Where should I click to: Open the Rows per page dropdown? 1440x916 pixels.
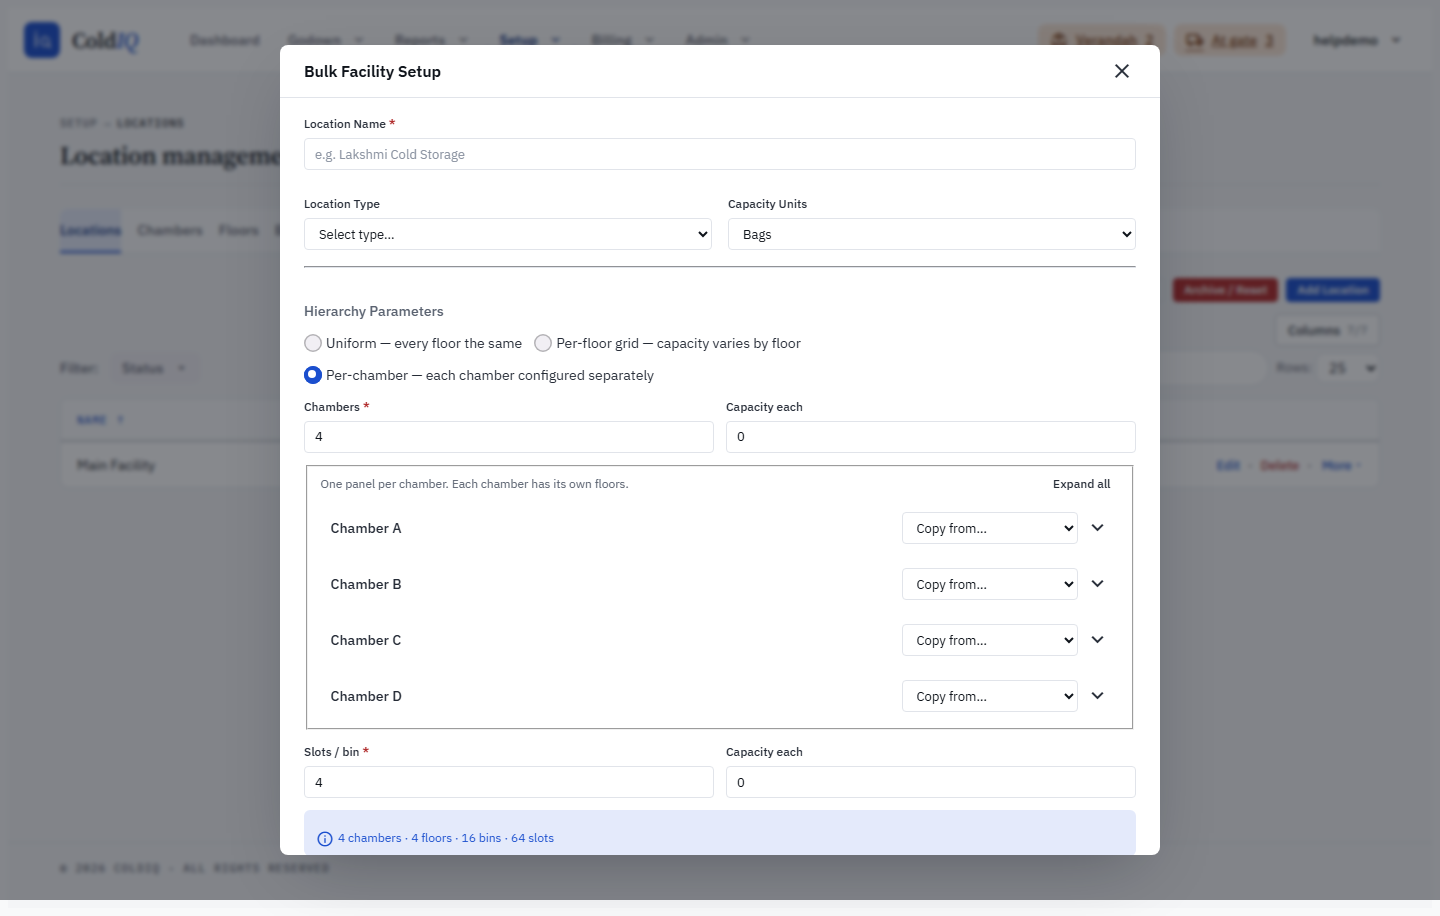(1349, 368)
